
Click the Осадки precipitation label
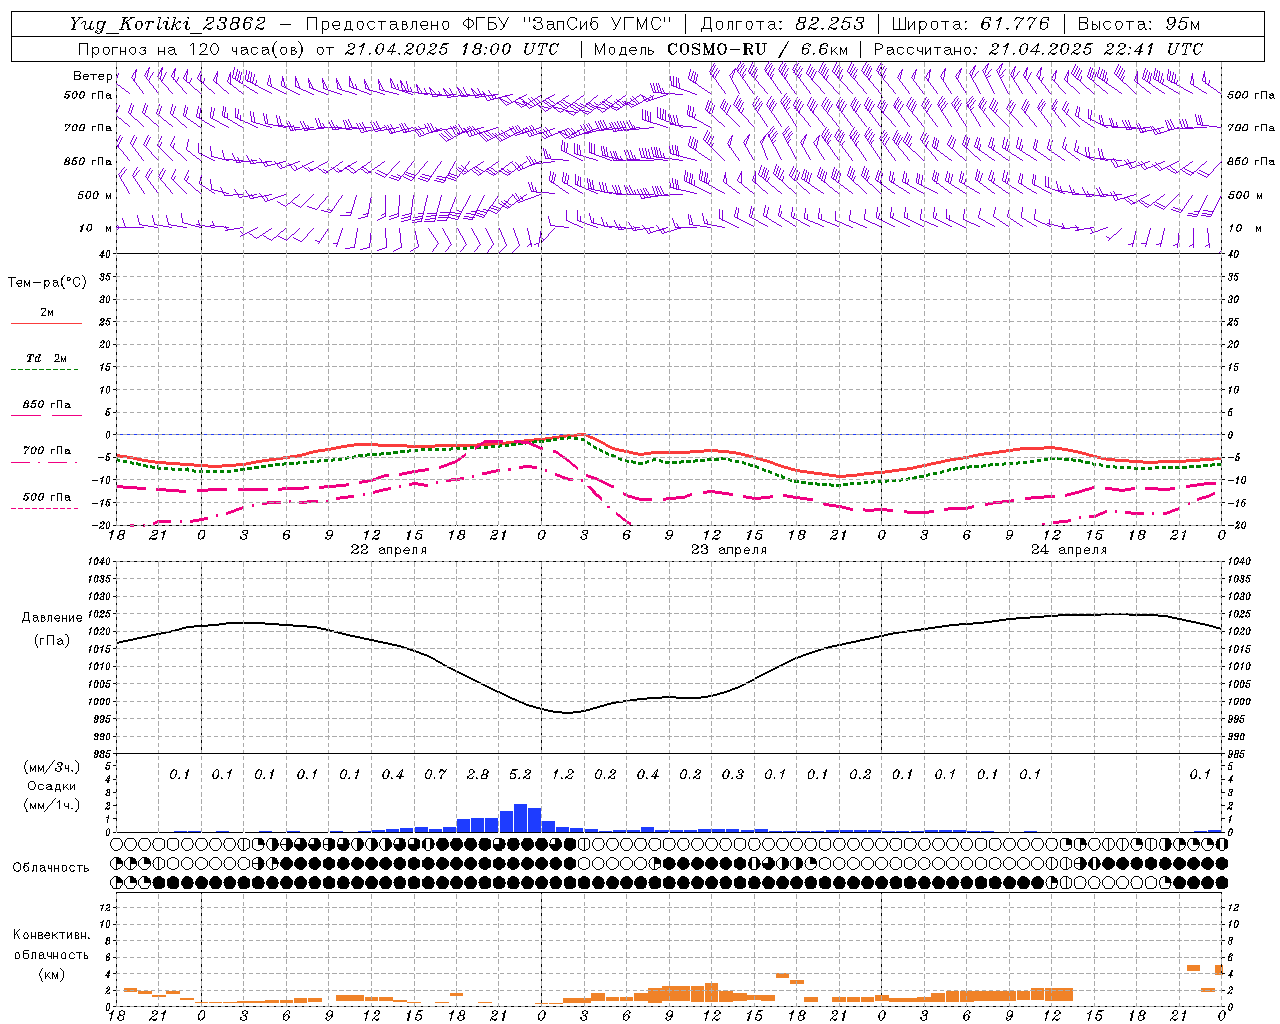click(x=52, y=786)
